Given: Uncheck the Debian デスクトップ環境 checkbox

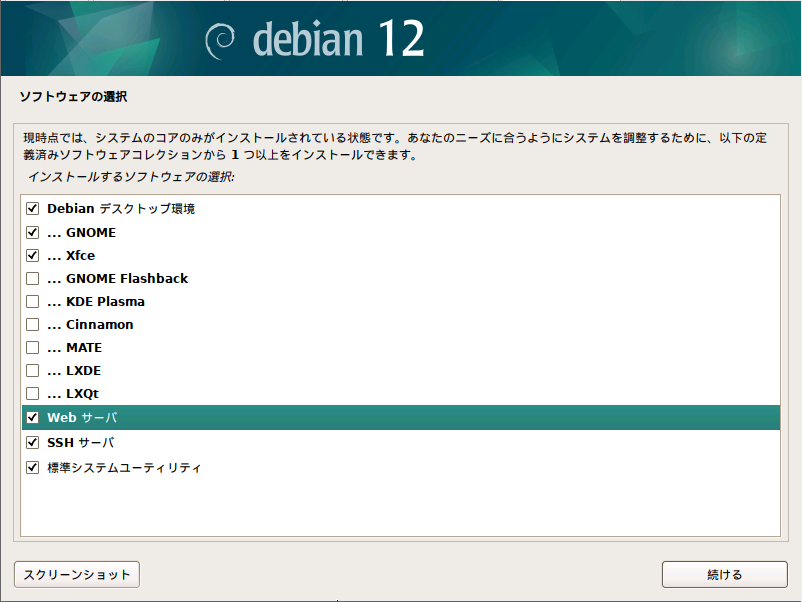Looking at the screenshot, I should pos(33,209).
